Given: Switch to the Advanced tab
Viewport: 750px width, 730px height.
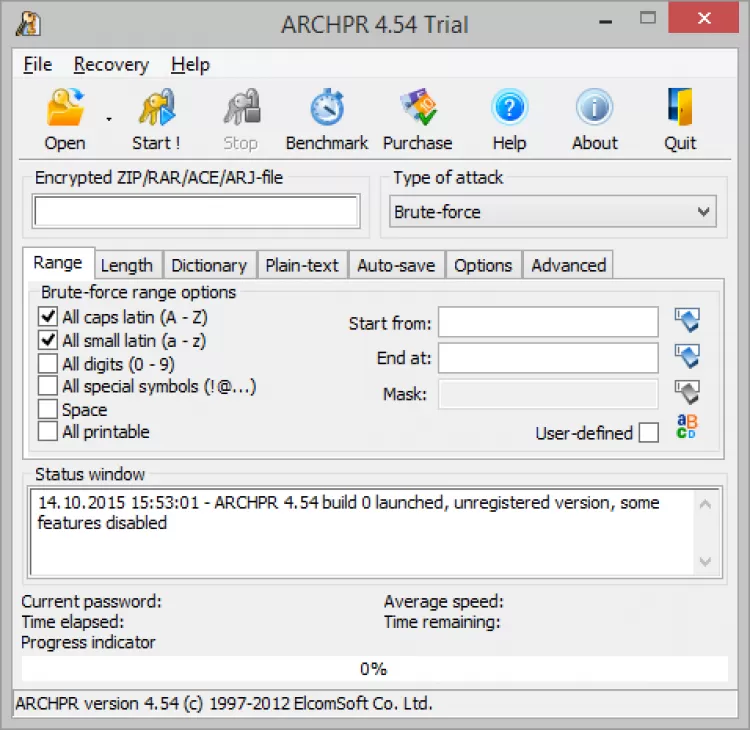Looking at the screenshot, I should (x=569, y=265).
